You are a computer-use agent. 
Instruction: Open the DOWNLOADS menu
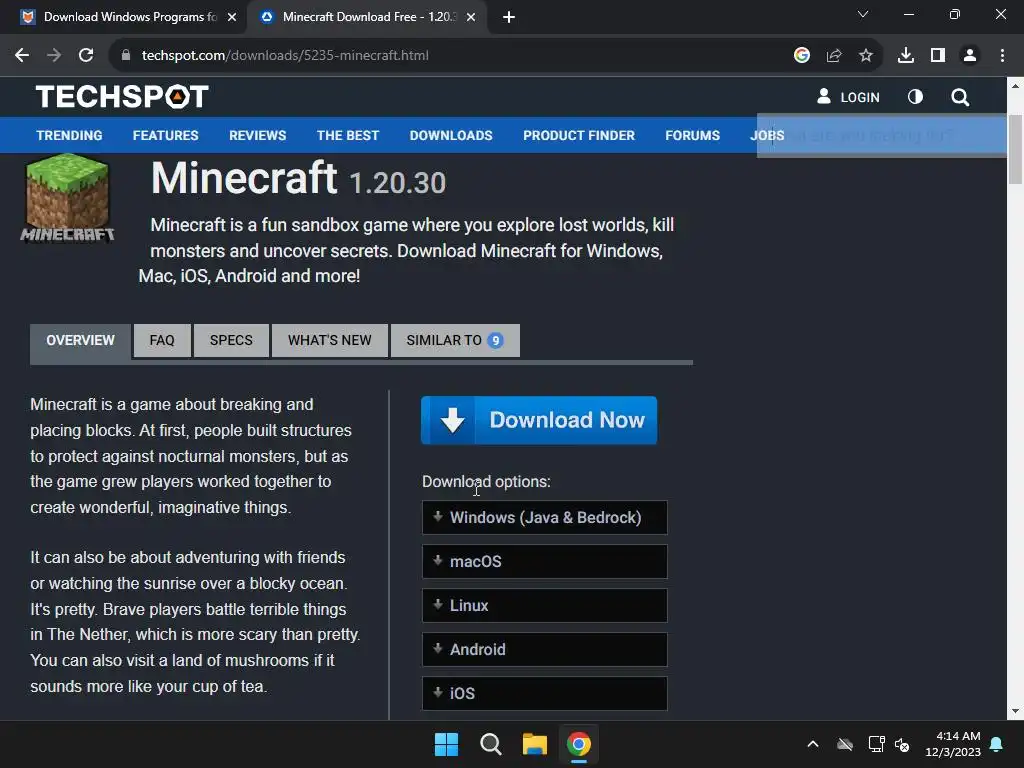451,135
